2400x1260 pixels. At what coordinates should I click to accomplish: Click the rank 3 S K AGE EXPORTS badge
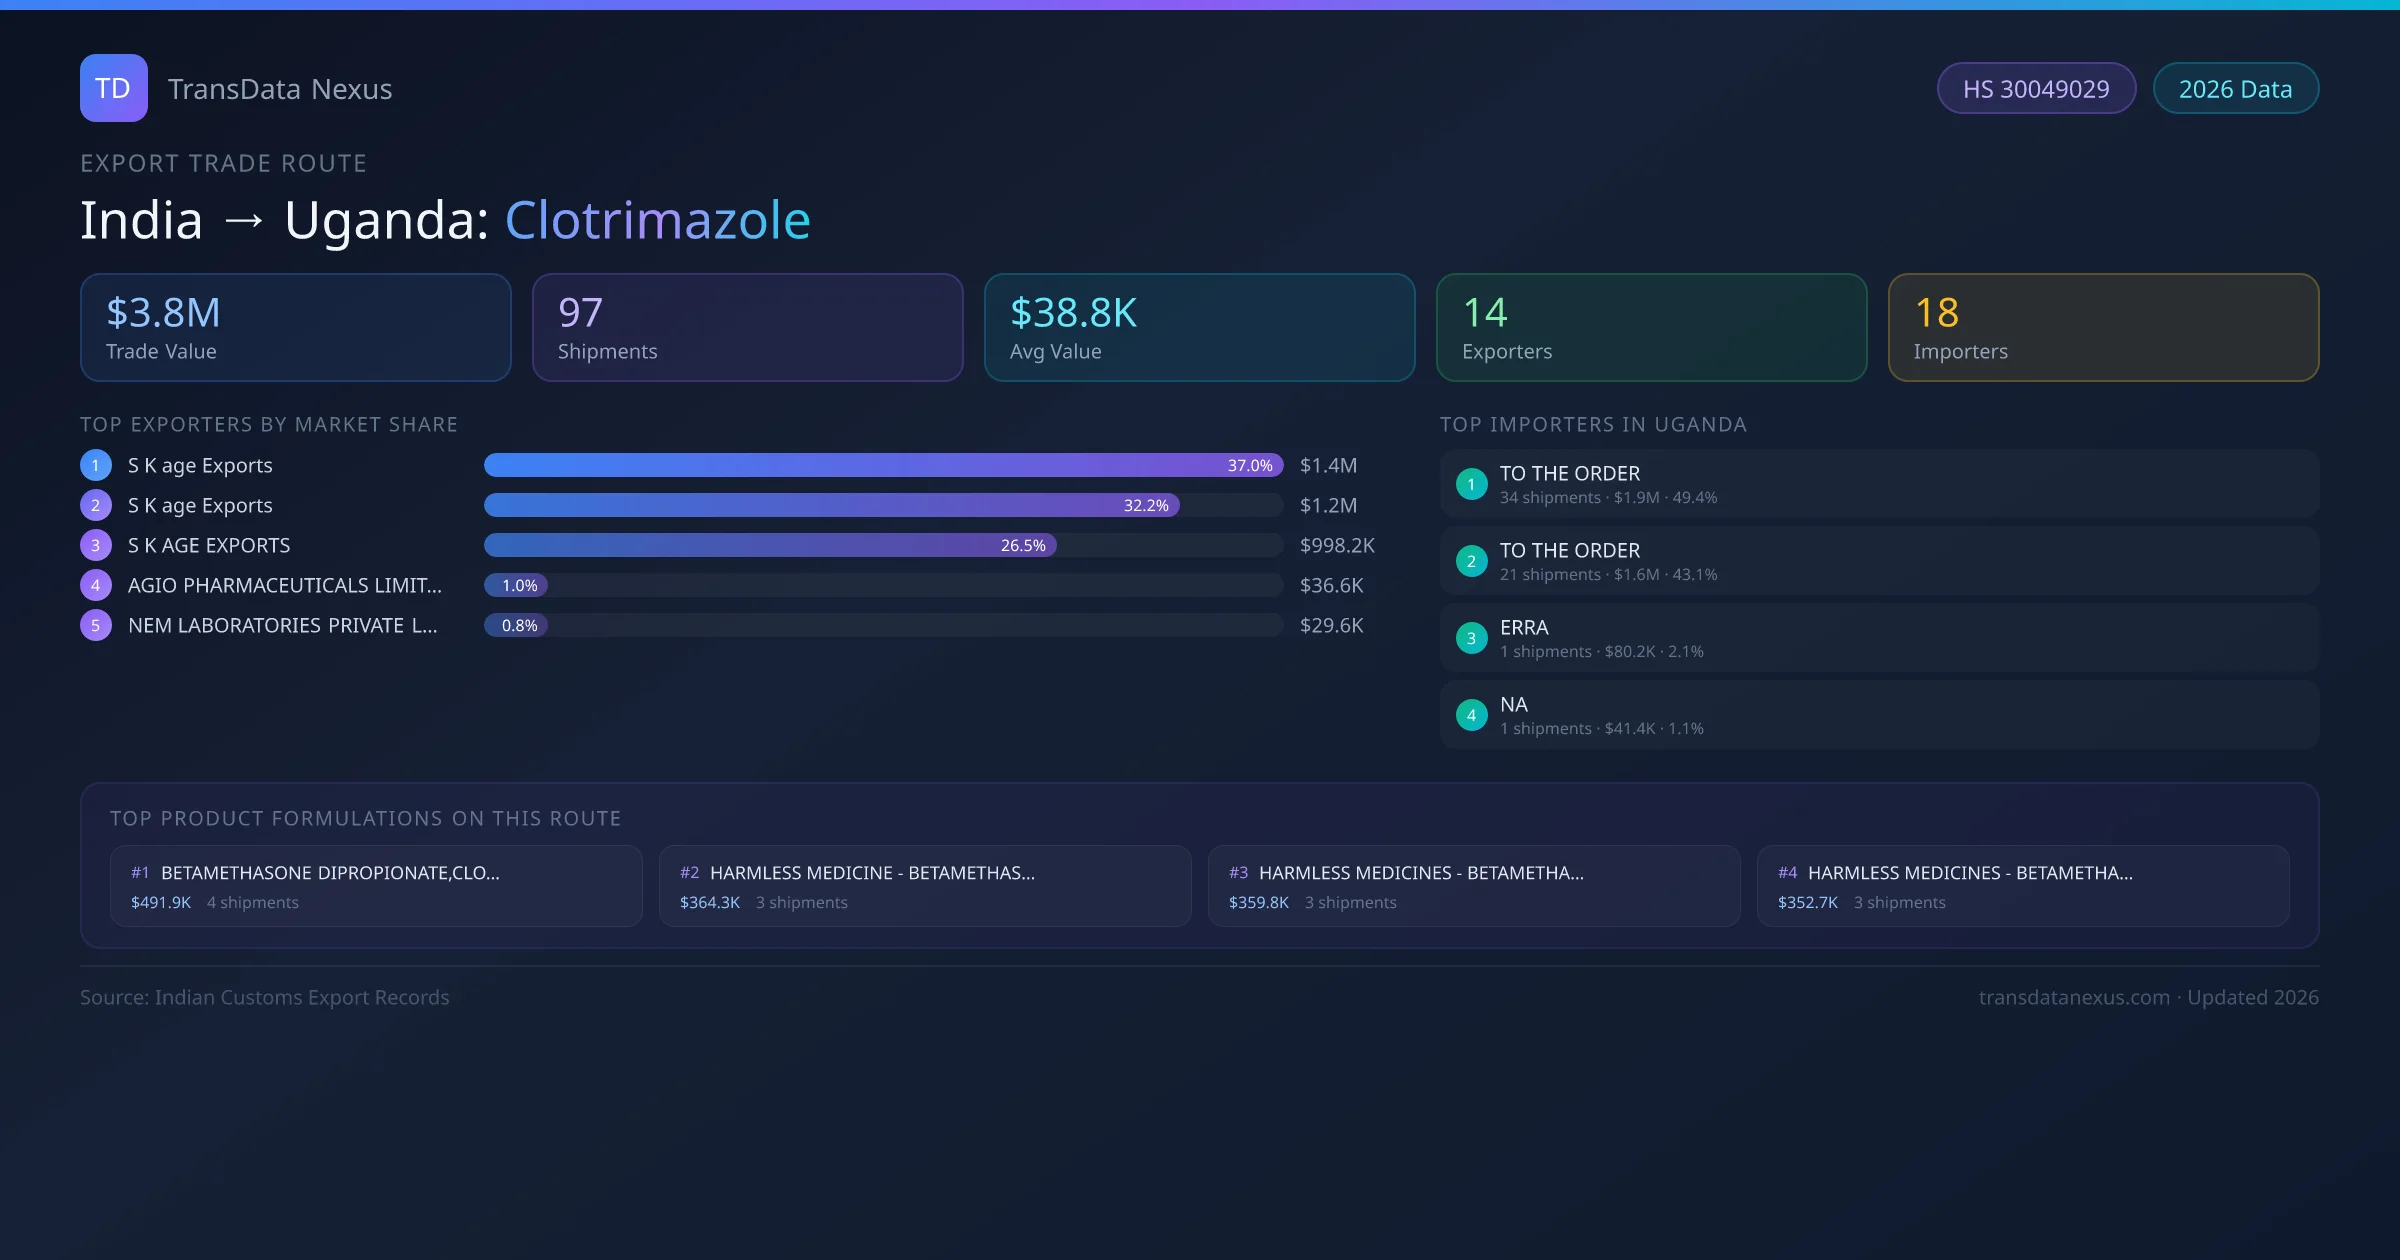pyautogui.click(x=96, y=545)
